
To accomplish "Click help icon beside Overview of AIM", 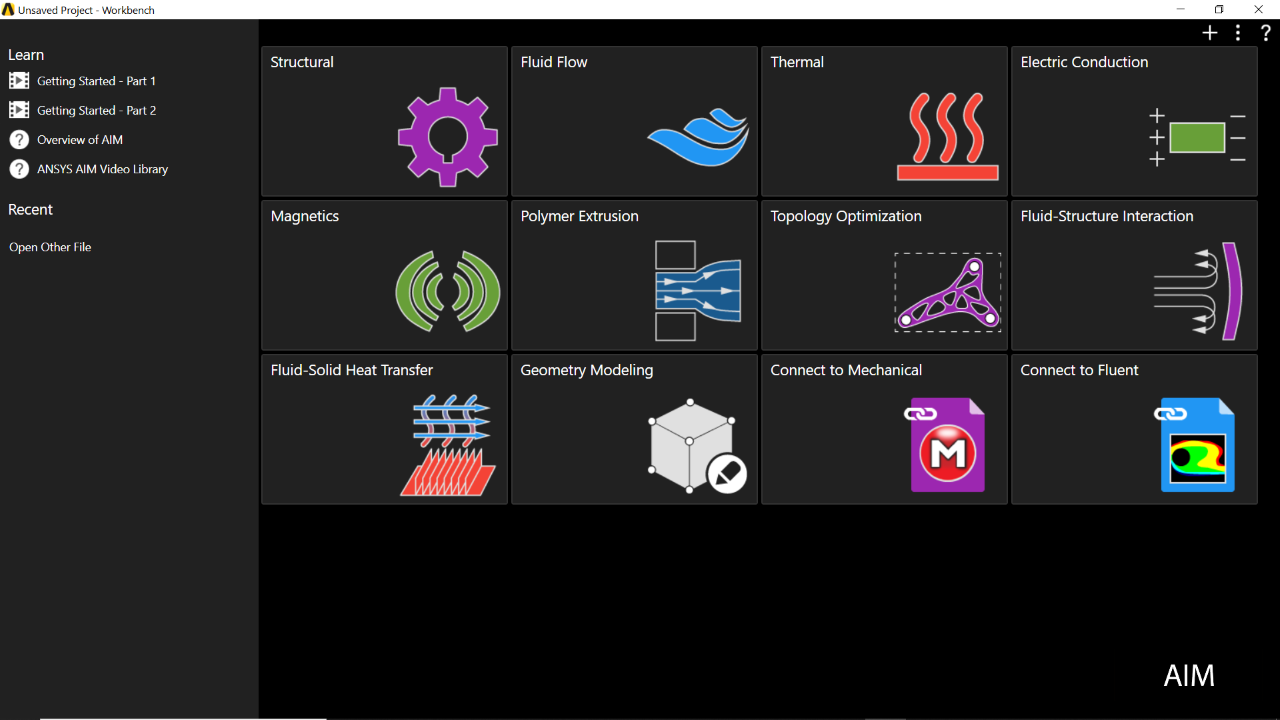I will click(19, 140).
